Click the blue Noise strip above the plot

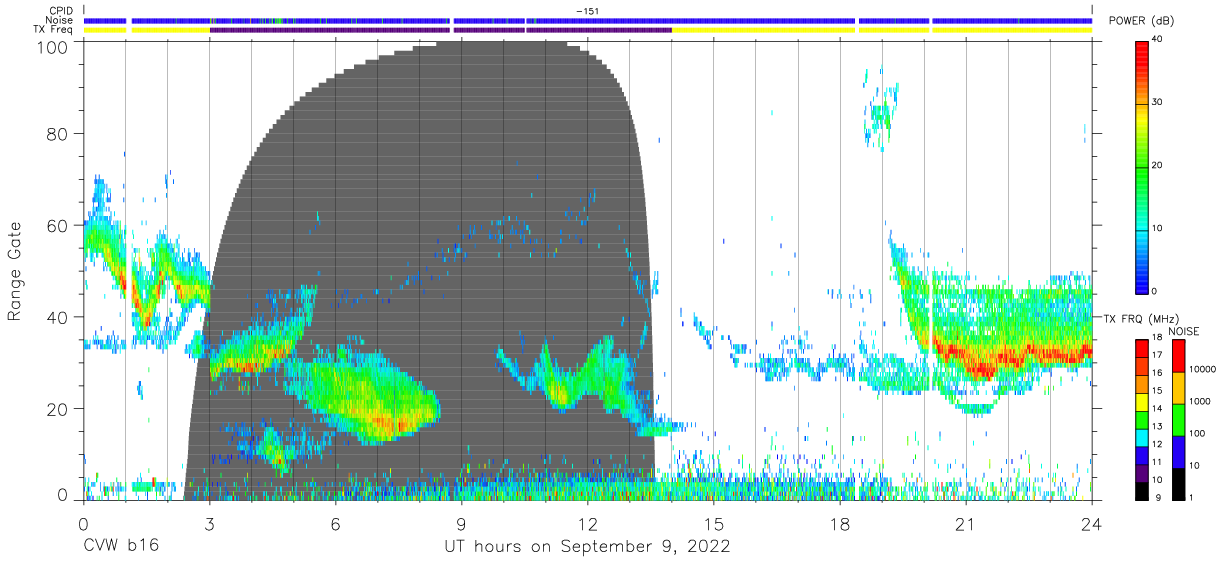(x=587, y=20)
